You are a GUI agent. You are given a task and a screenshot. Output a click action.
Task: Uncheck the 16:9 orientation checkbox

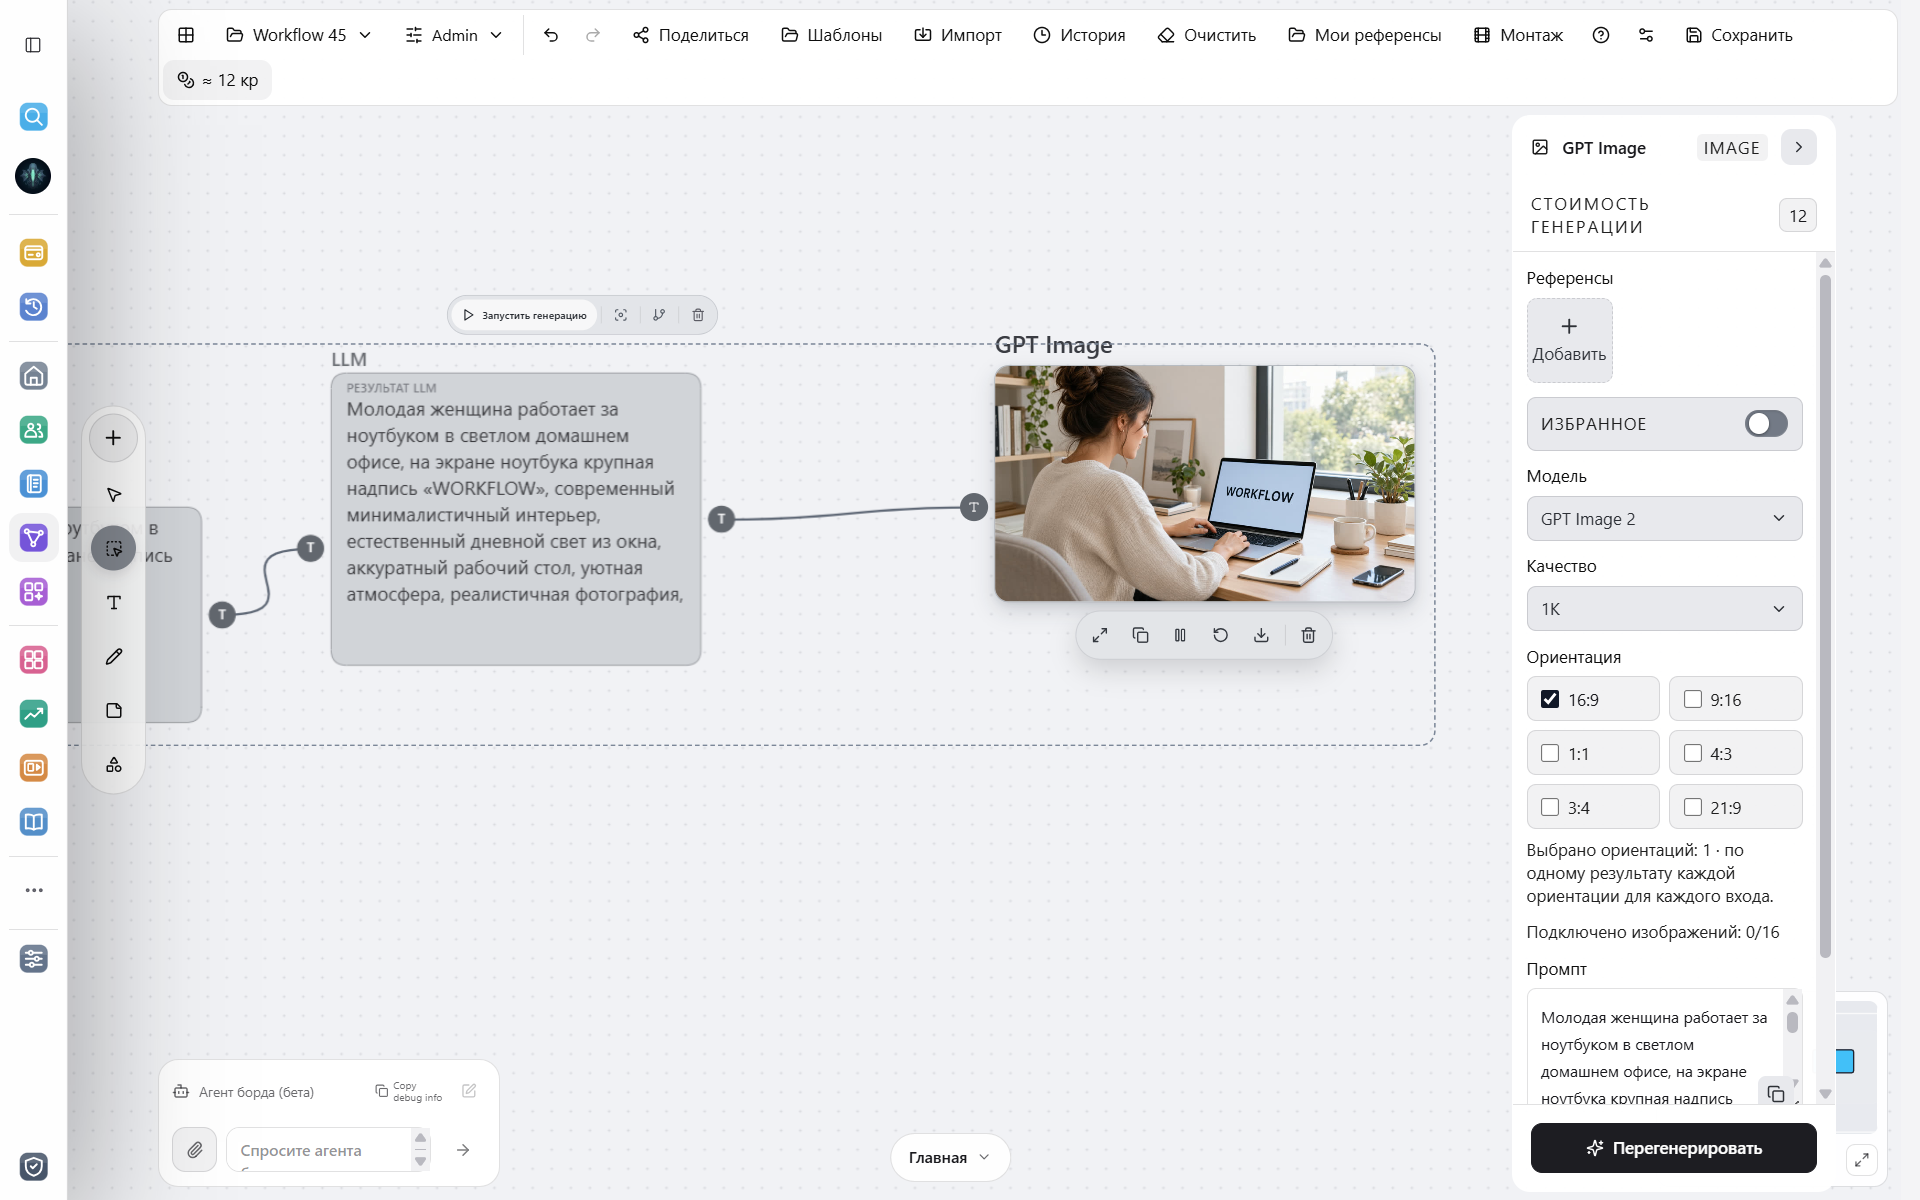[x=1550, y=699]
